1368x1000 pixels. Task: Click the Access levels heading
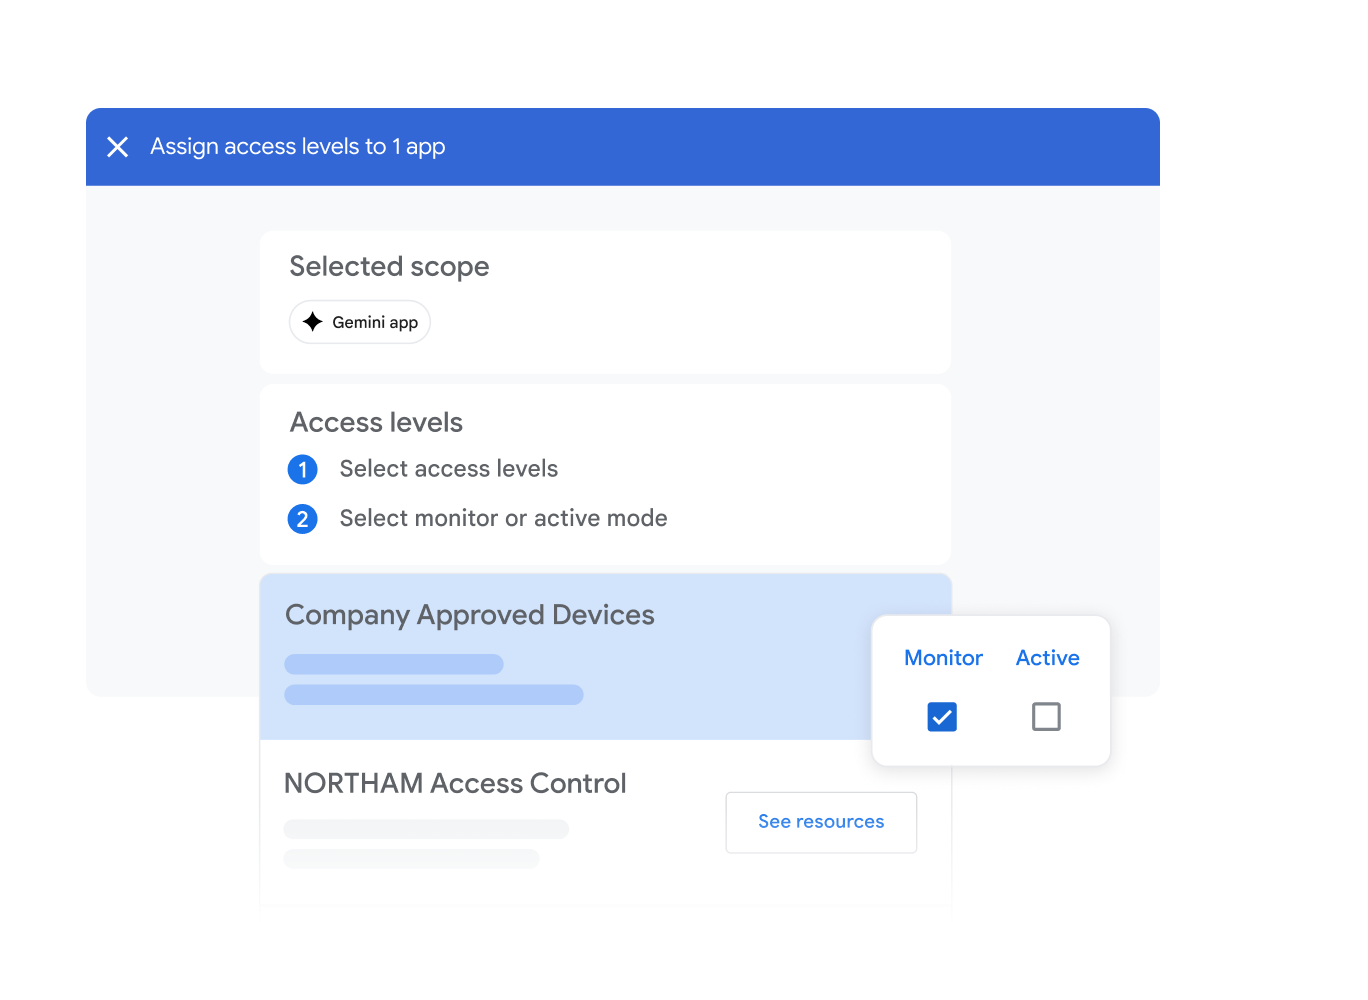376,422
